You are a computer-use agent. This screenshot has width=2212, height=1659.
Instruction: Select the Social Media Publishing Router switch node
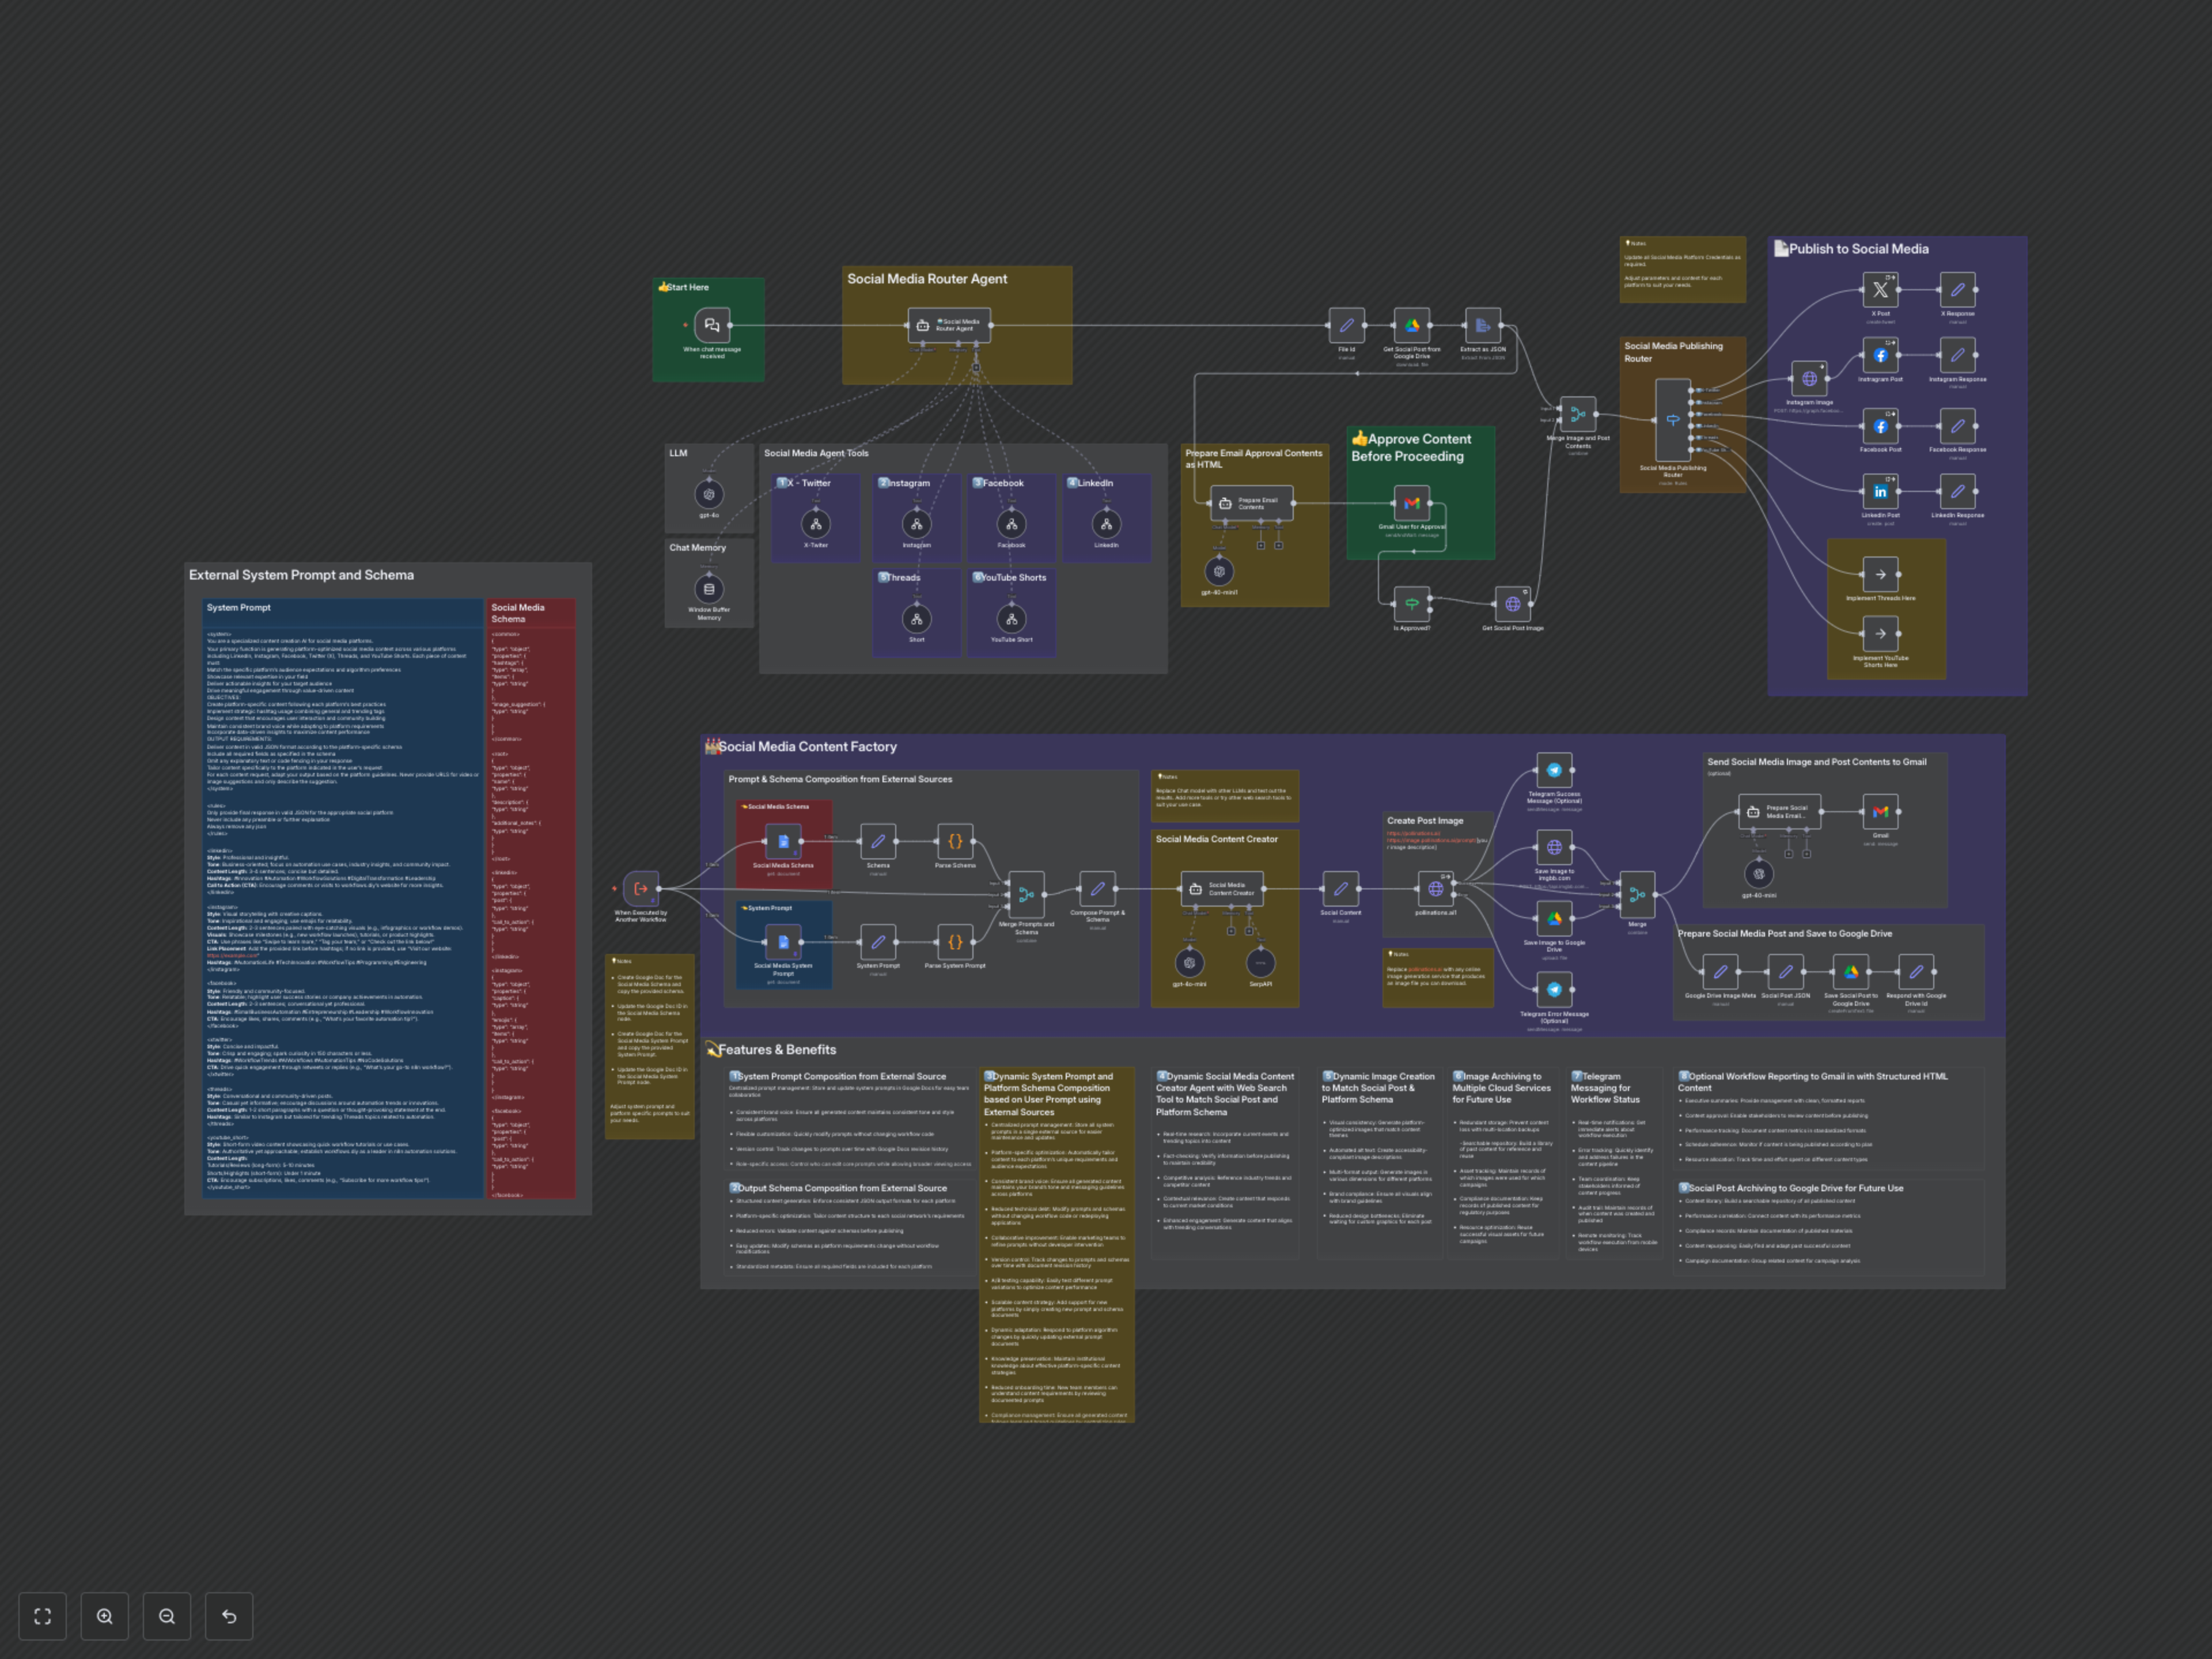click(x=1673, y=420)
